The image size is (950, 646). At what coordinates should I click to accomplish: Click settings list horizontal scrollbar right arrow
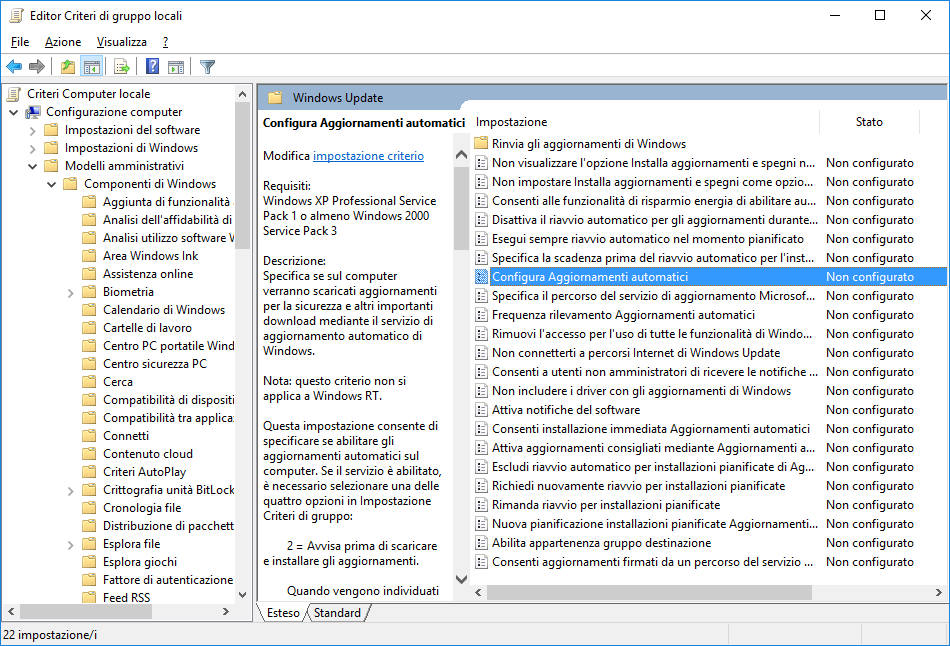click(x=938, y=592)
